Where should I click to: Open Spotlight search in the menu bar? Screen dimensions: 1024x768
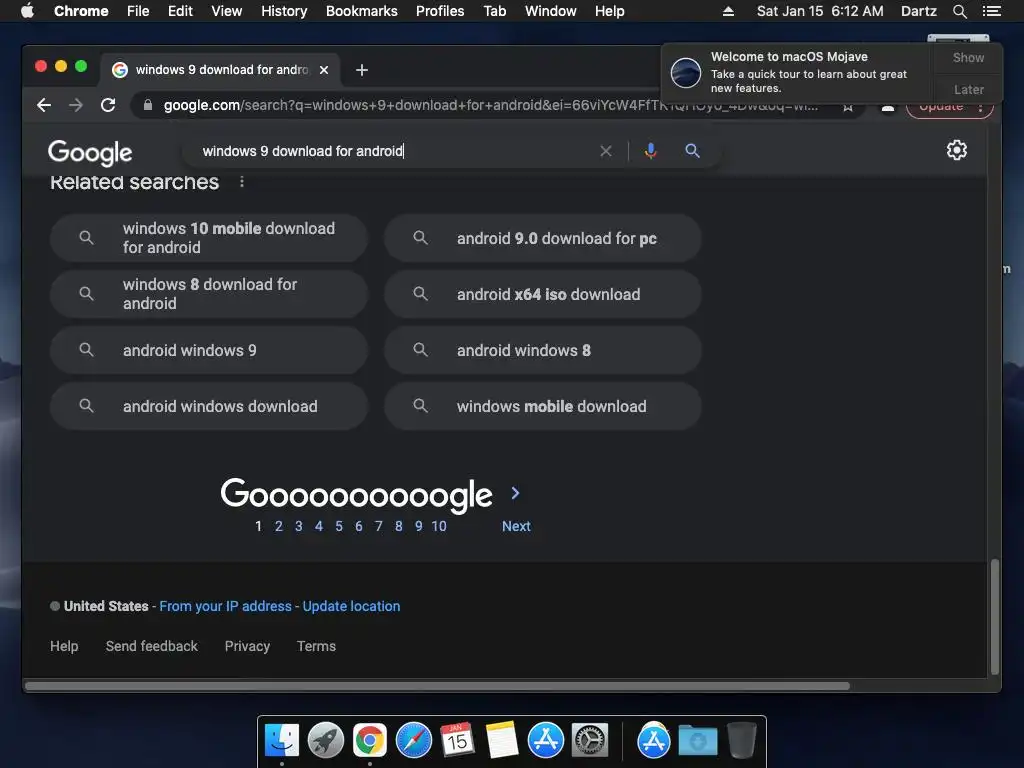pos(959,11)
